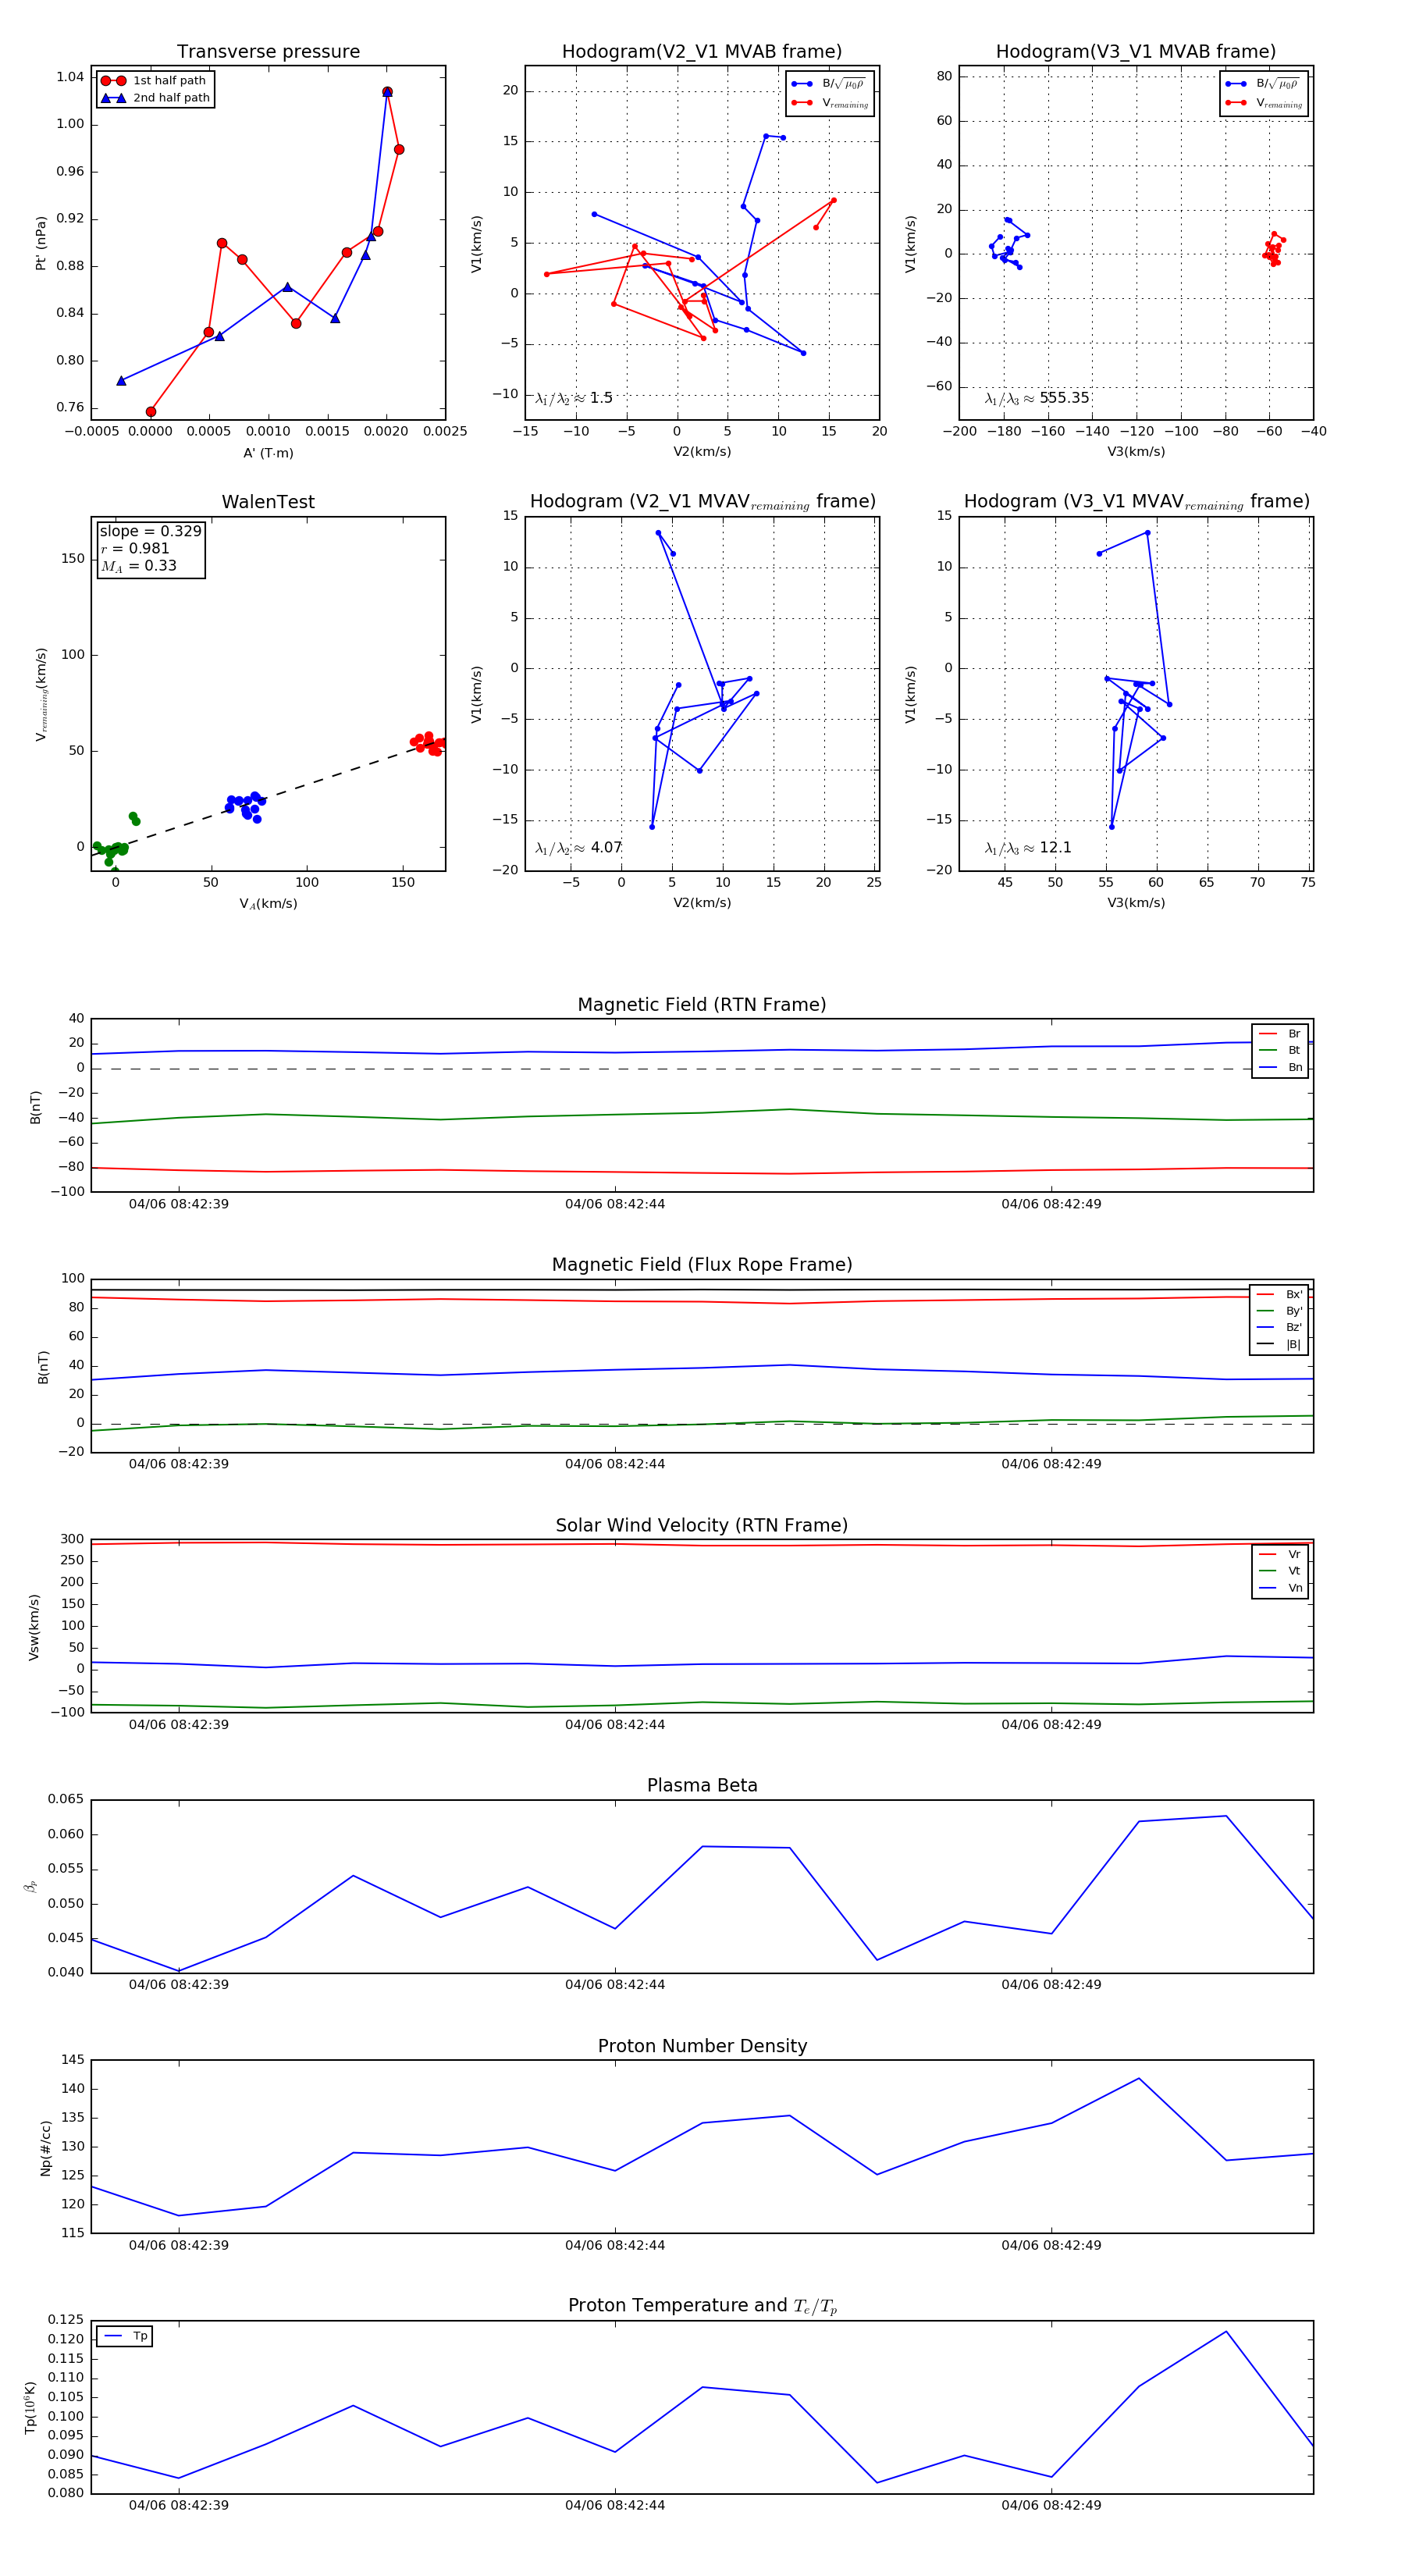1405x2576 pixels.
Task: Click the "Tp(10⁶K)" y-axis label
Action: coord(31,2408)
